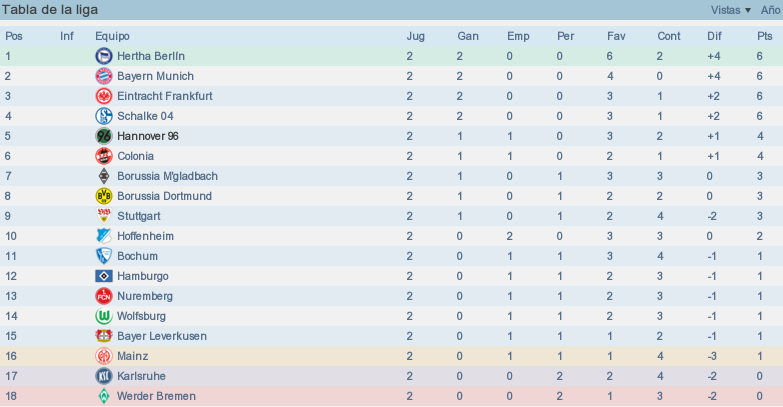Screen dimensions: 783x407
Task: Open the Año option in header
Action: 770,10
